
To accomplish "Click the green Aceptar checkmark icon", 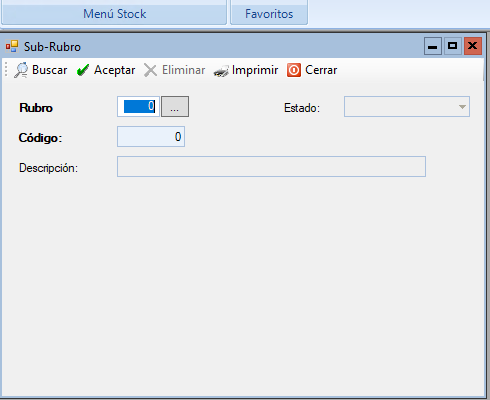I will tap(83, 70).
